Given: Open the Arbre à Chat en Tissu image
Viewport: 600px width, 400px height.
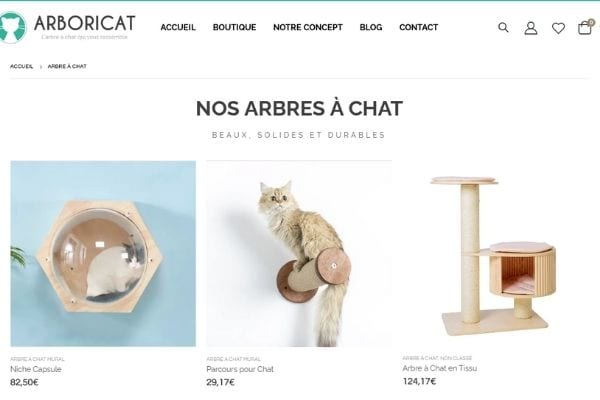Looking at the screenshot, I should click(x=495, y=253).
